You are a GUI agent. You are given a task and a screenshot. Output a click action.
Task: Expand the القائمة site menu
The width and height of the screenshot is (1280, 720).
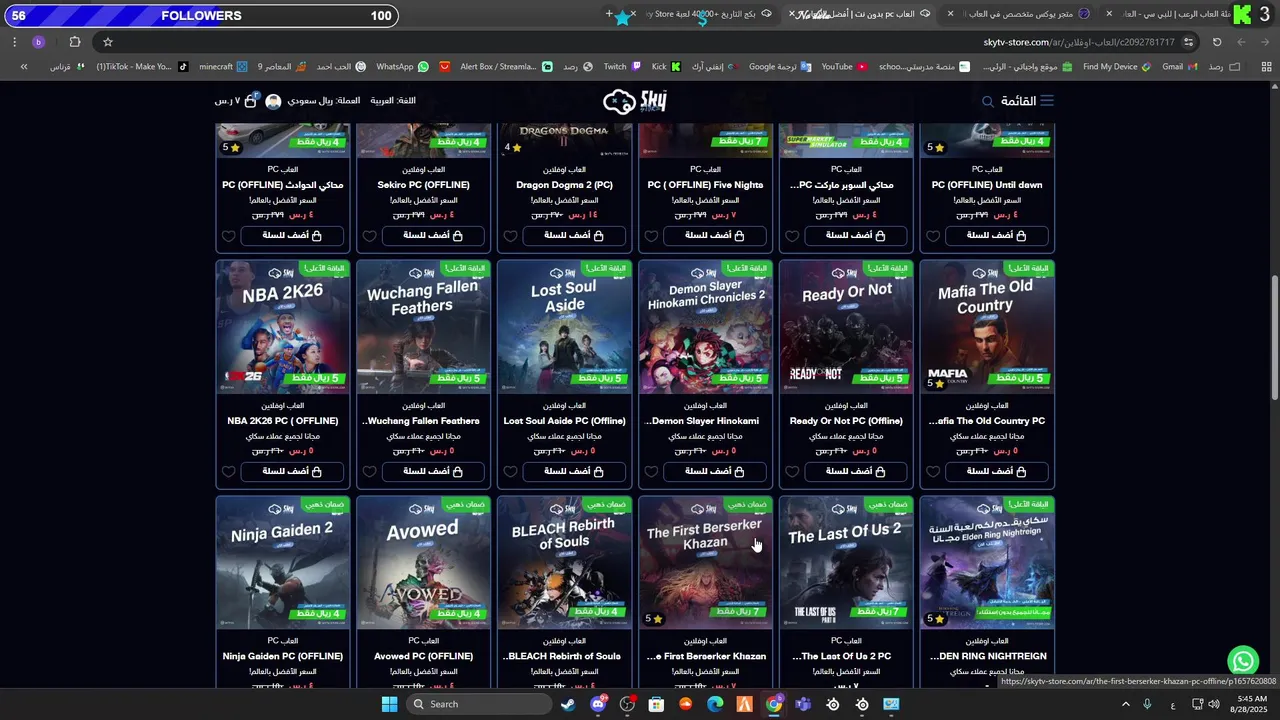tap(1027, 101)
